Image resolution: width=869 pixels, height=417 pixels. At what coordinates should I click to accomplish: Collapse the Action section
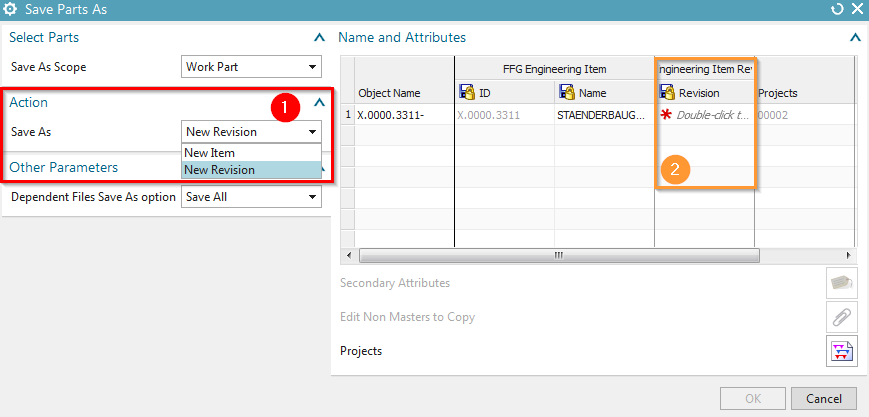point(318,102)
